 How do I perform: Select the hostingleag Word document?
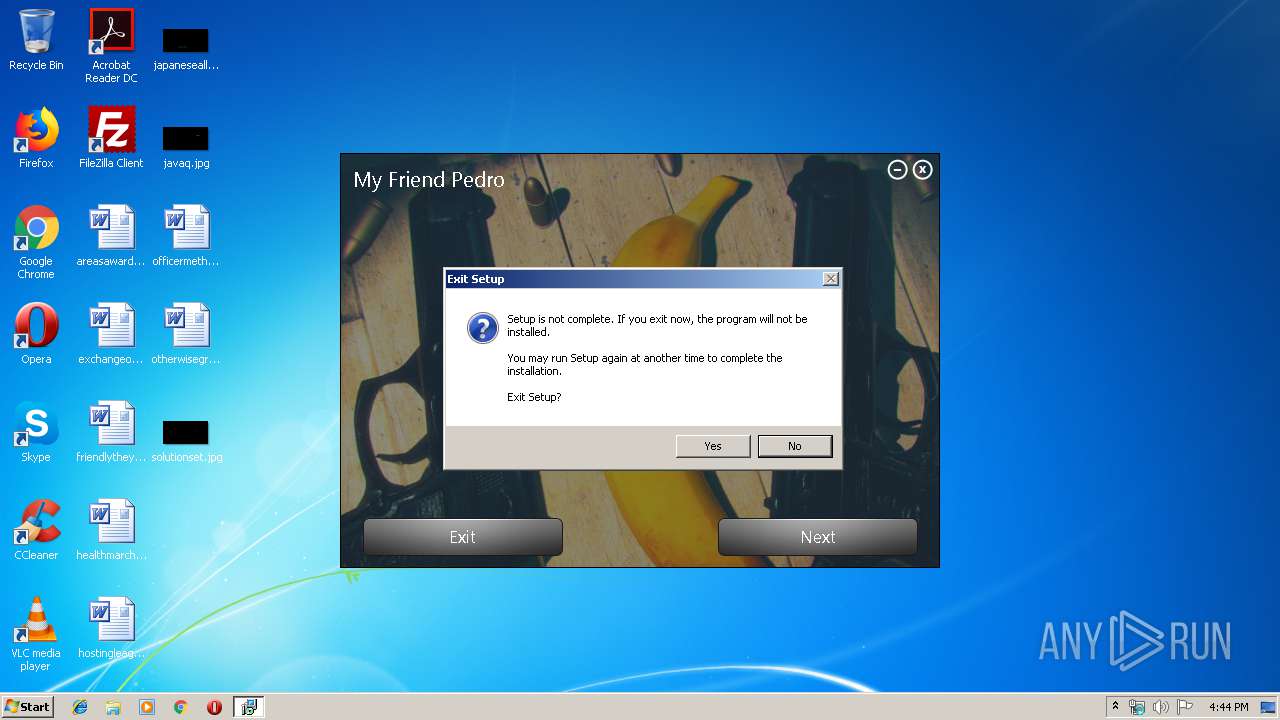coord(111,628)
